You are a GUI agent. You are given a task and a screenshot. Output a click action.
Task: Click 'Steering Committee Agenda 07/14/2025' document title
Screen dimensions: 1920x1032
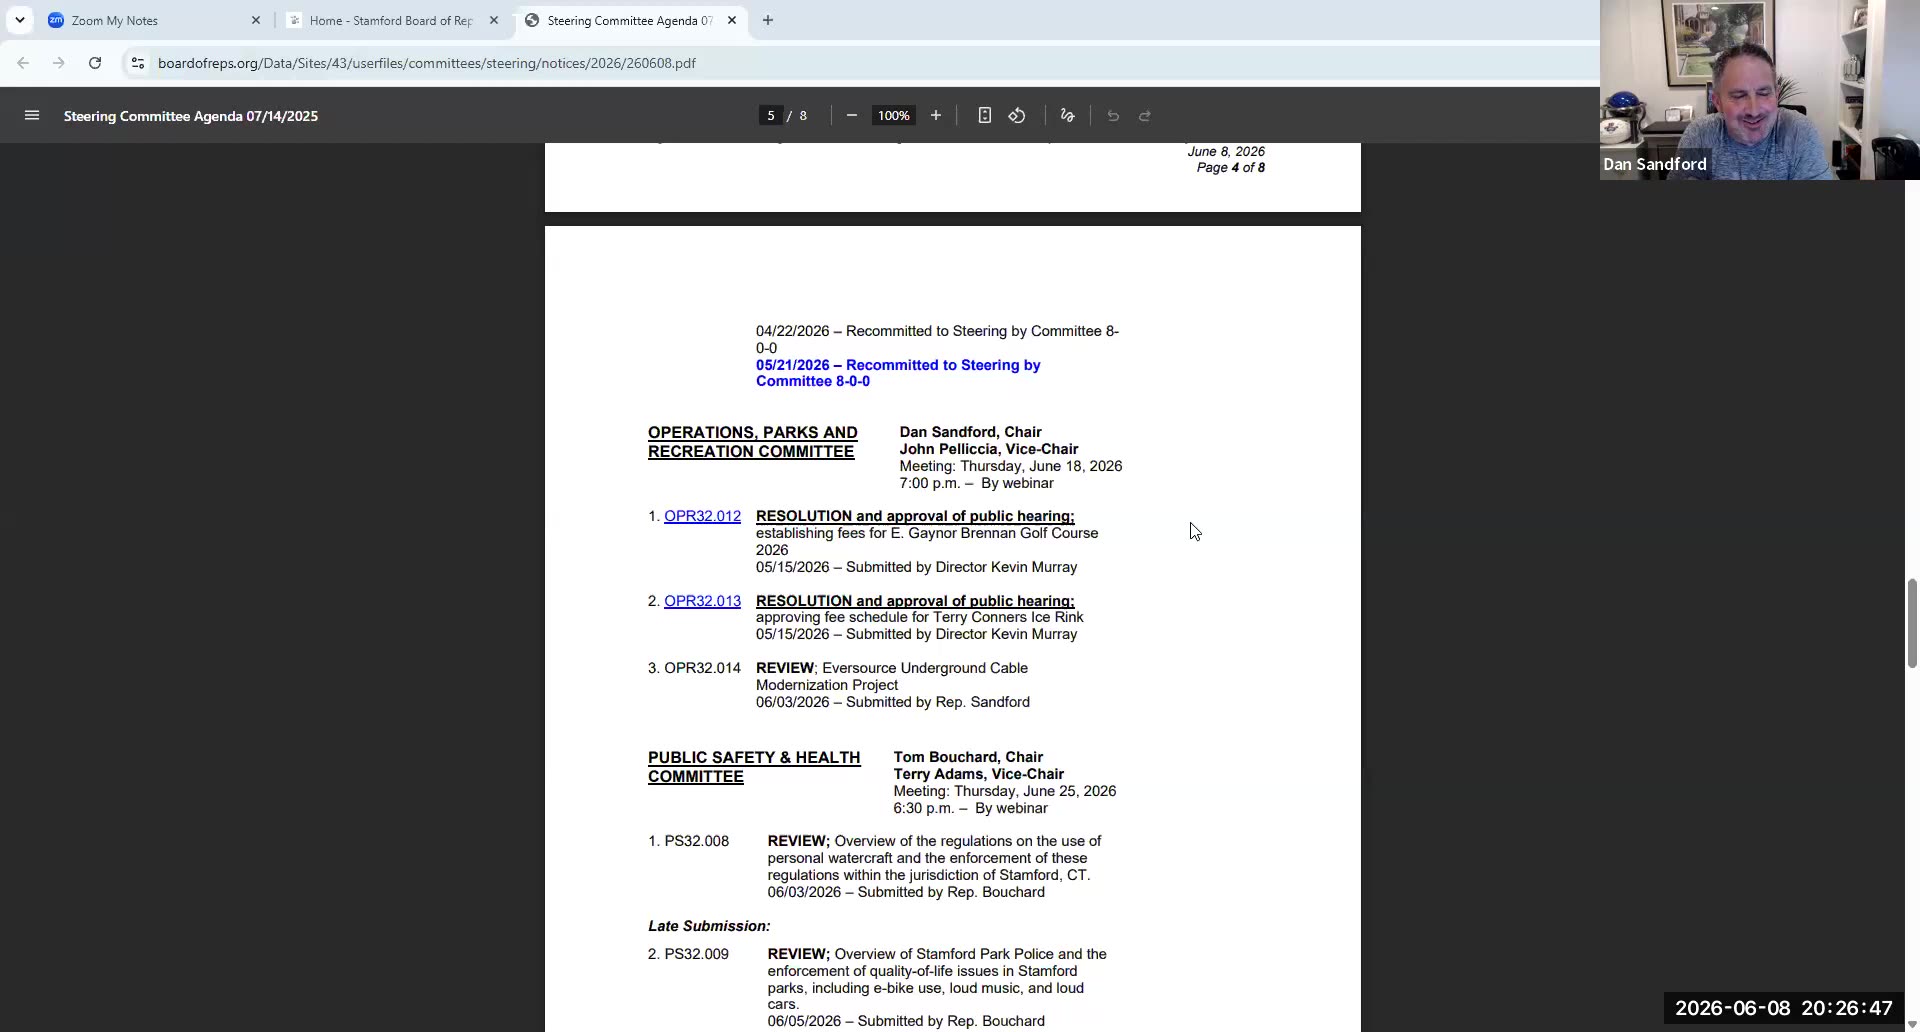pyautogui.click(x=191, y=116)
